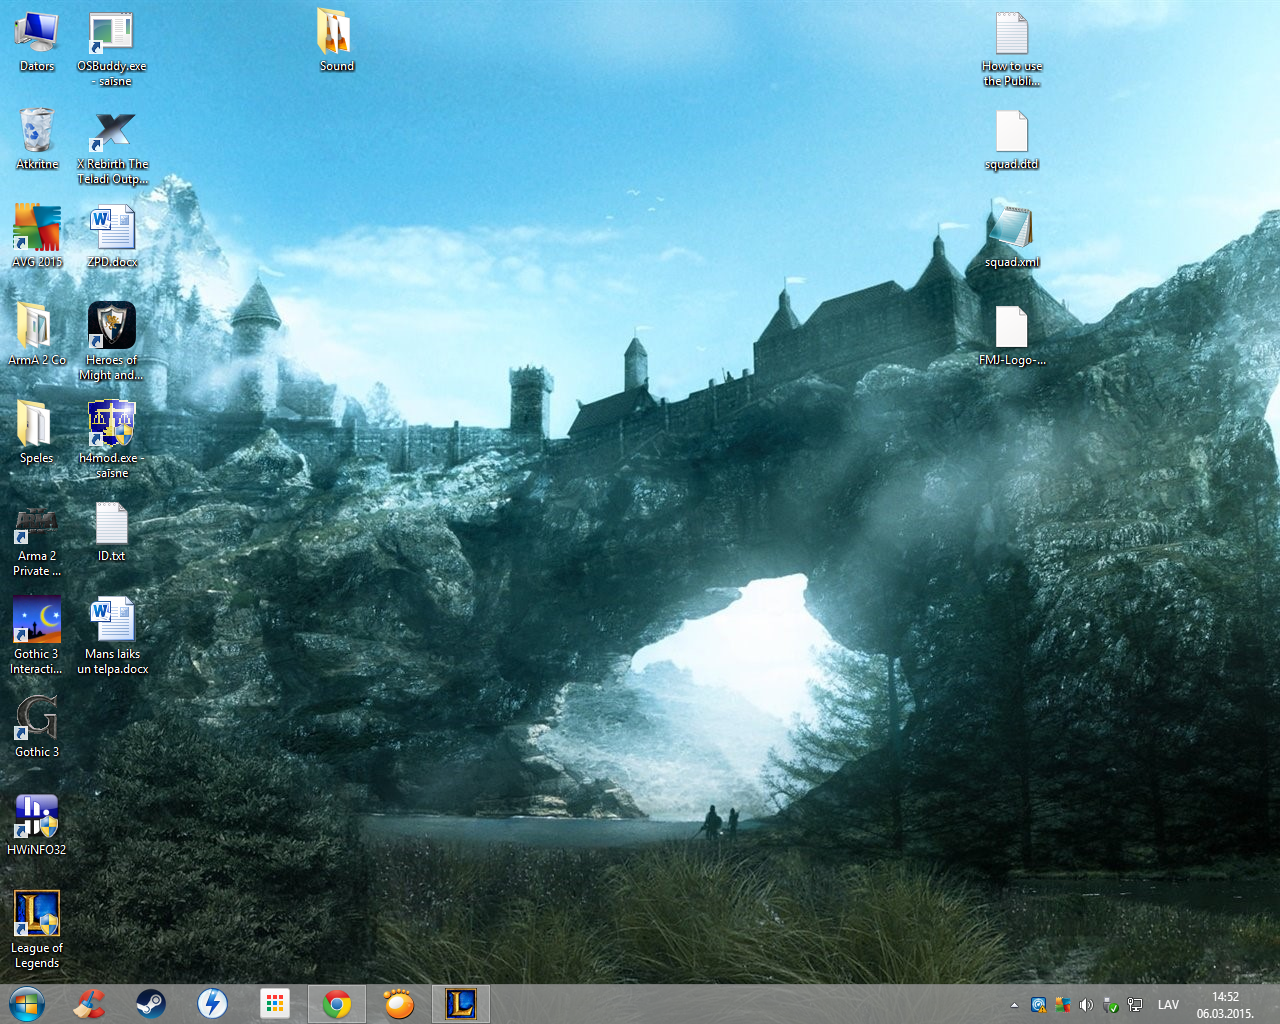Select the Arma 2 Private shortcut
Screen dimensions: 1280x1024
point(37,538)
